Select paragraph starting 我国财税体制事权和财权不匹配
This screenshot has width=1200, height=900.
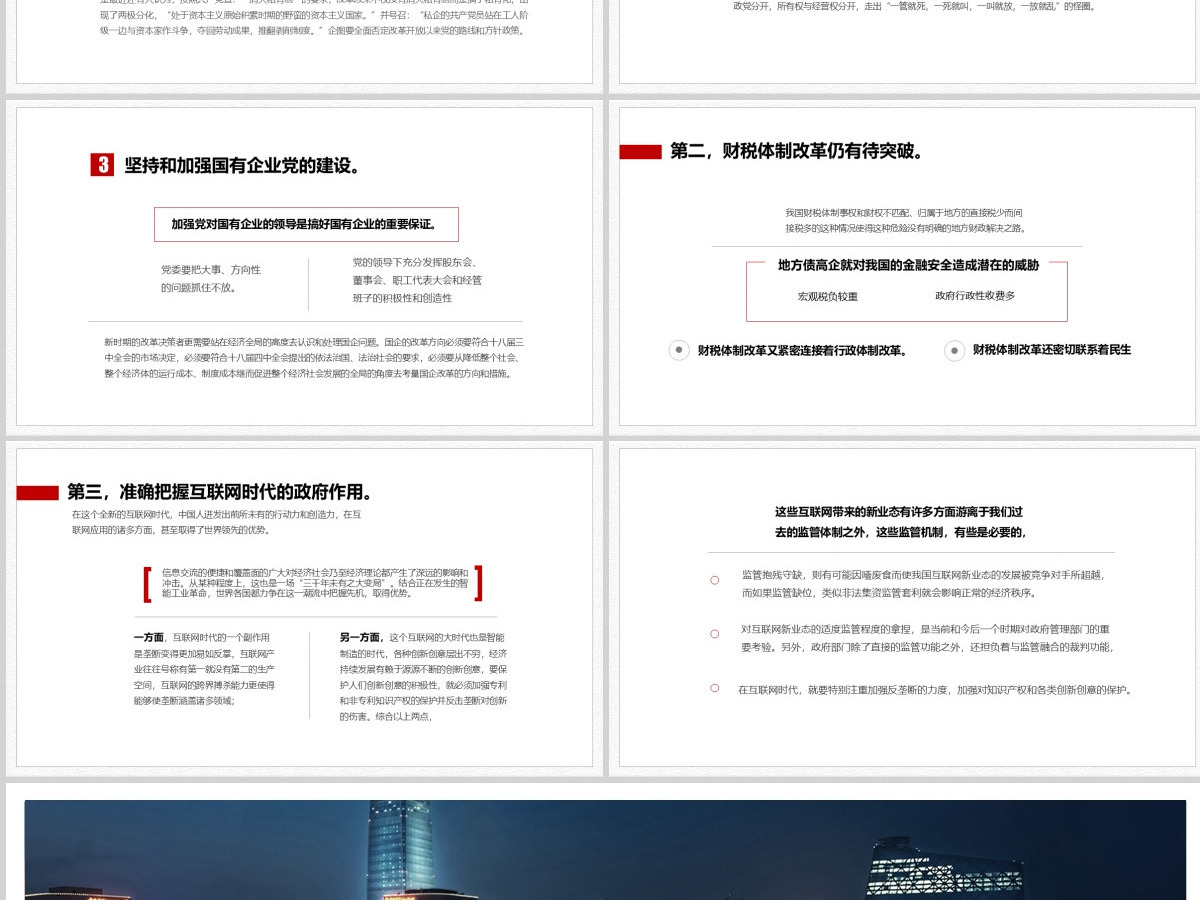pyautogui.click(x=905, y=220)
